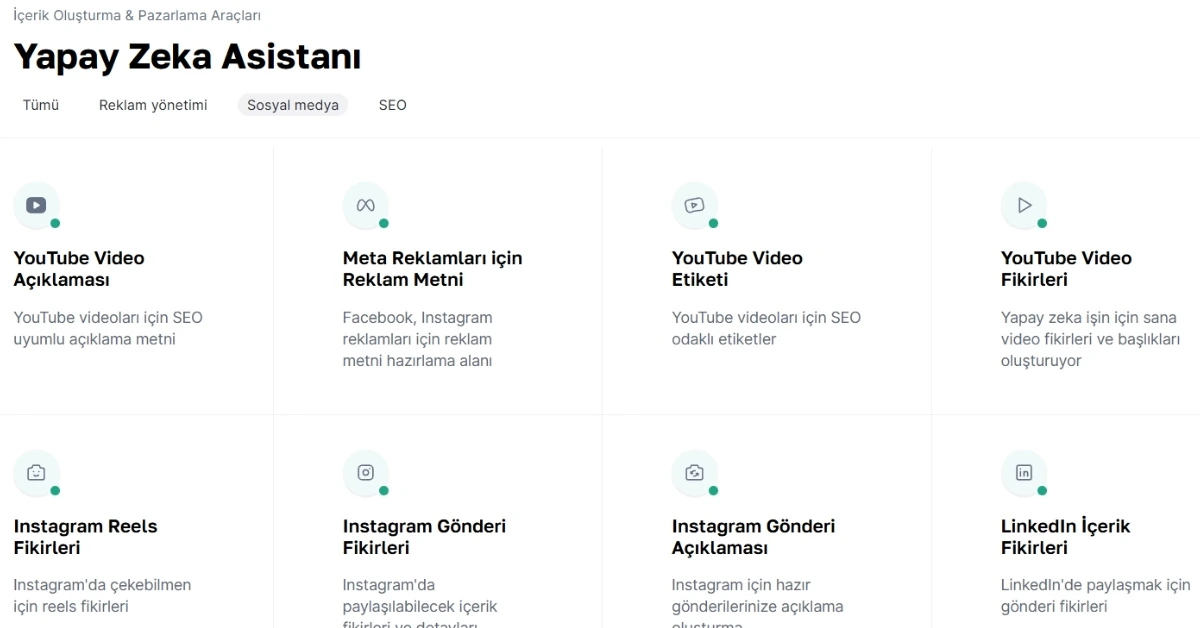Click the Meta Reklamları icon
1200x628 pixels.
point(365,205)
